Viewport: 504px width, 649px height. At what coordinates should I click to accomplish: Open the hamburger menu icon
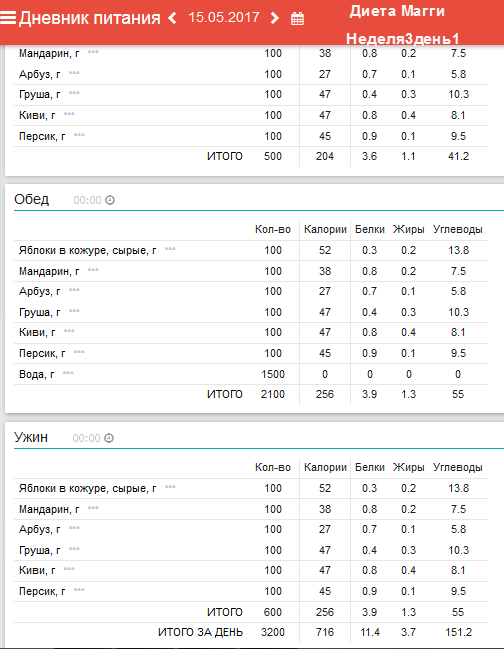8,18
